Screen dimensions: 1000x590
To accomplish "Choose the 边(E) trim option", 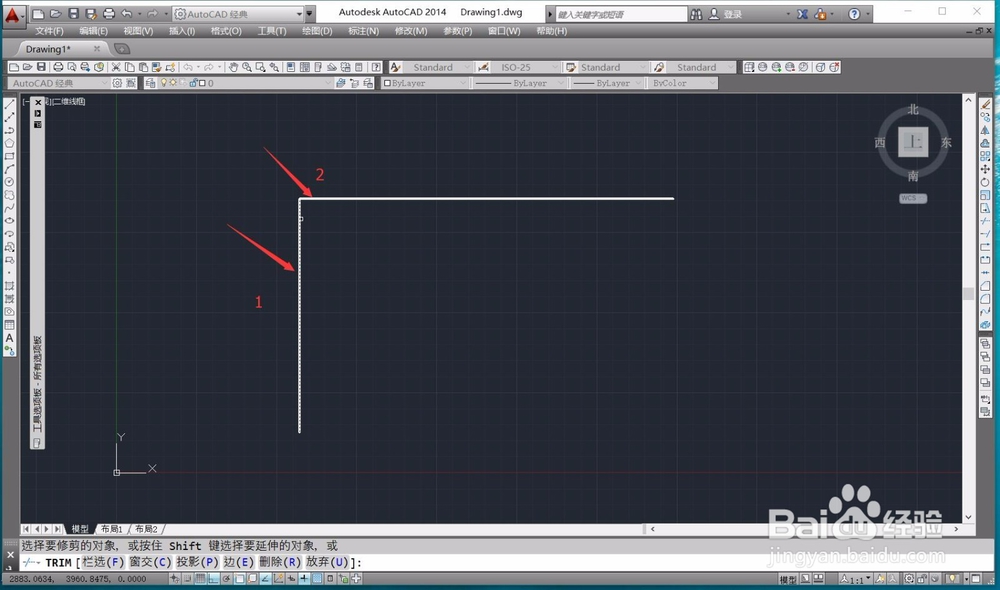I will tap(239, 562).
